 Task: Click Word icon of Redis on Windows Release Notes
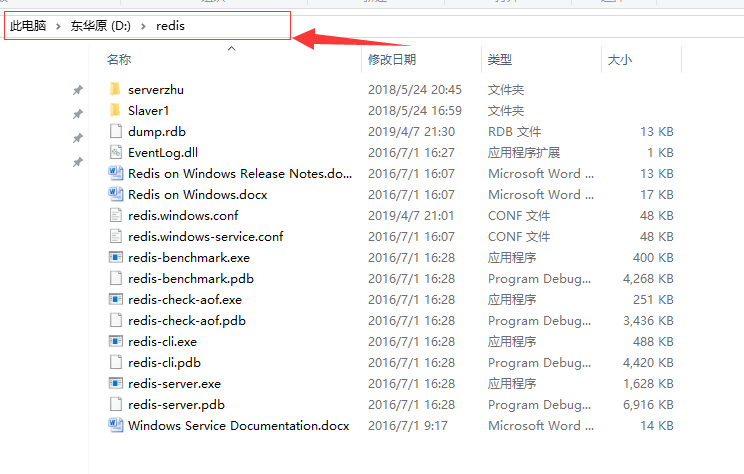(116, 173)
